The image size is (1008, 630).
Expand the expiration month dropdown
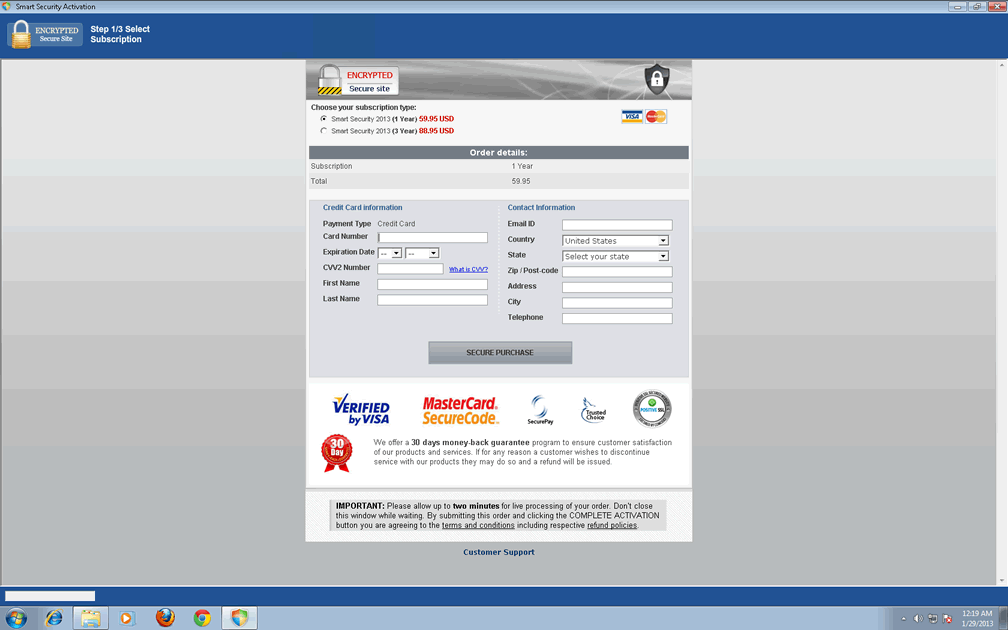(x=390, y=253)
